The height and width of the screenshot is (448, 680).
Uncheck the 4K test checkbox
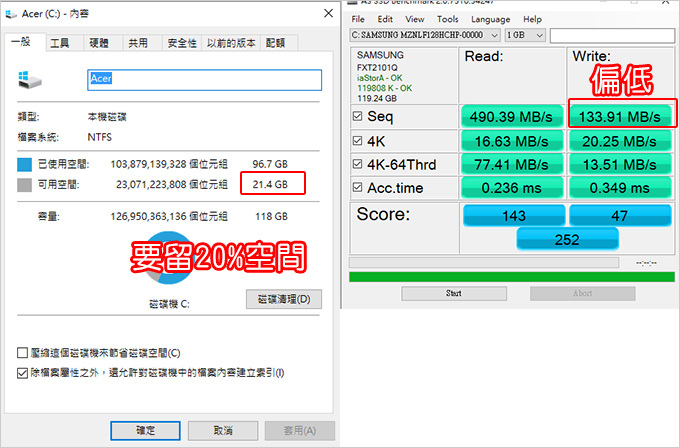click(357, 141)
